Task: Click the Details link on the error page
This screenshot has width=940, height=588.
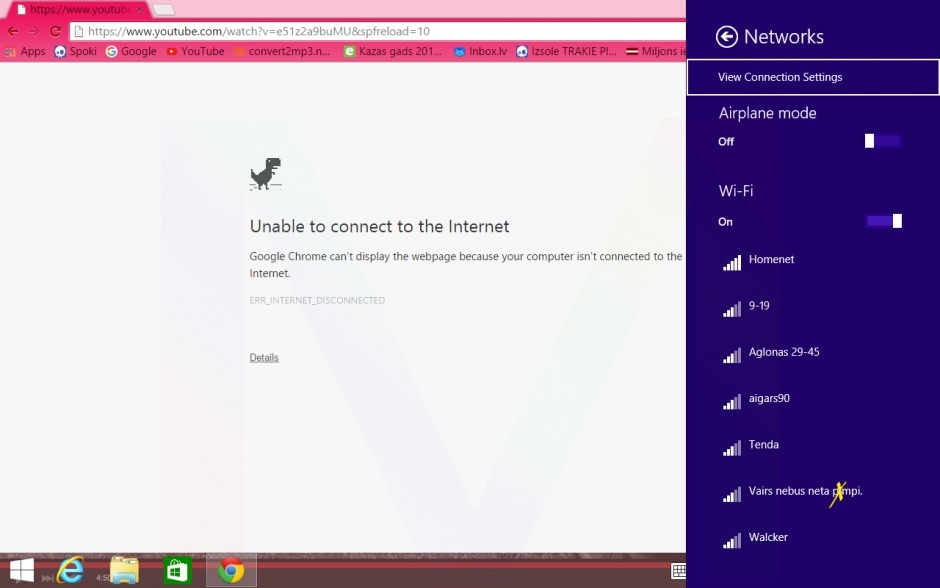Action: (264, 358)
